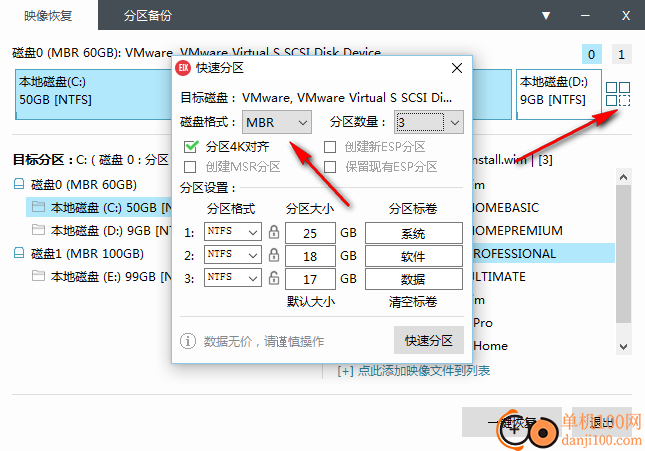645x451 pixels.
Task: Select the Pro image entry
Action: point(483,323)
